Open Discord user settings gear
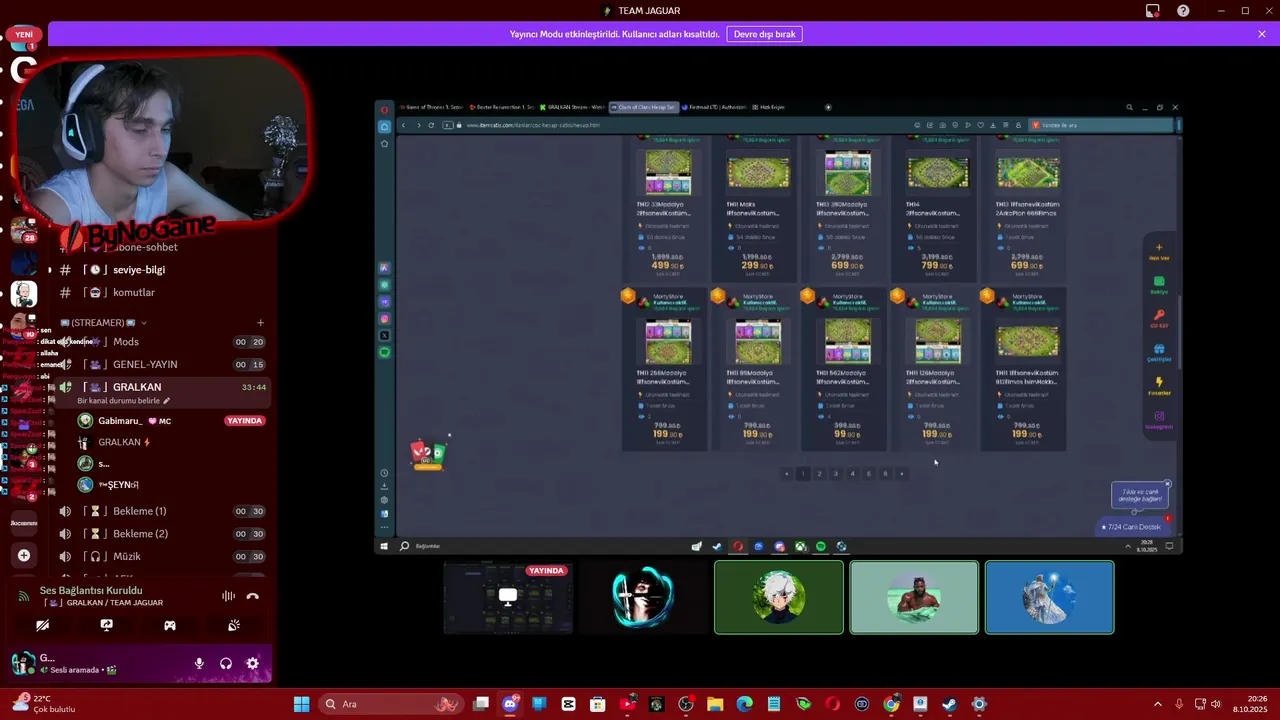The width and height of the screenshot is (1280, 720). (252, 663)
